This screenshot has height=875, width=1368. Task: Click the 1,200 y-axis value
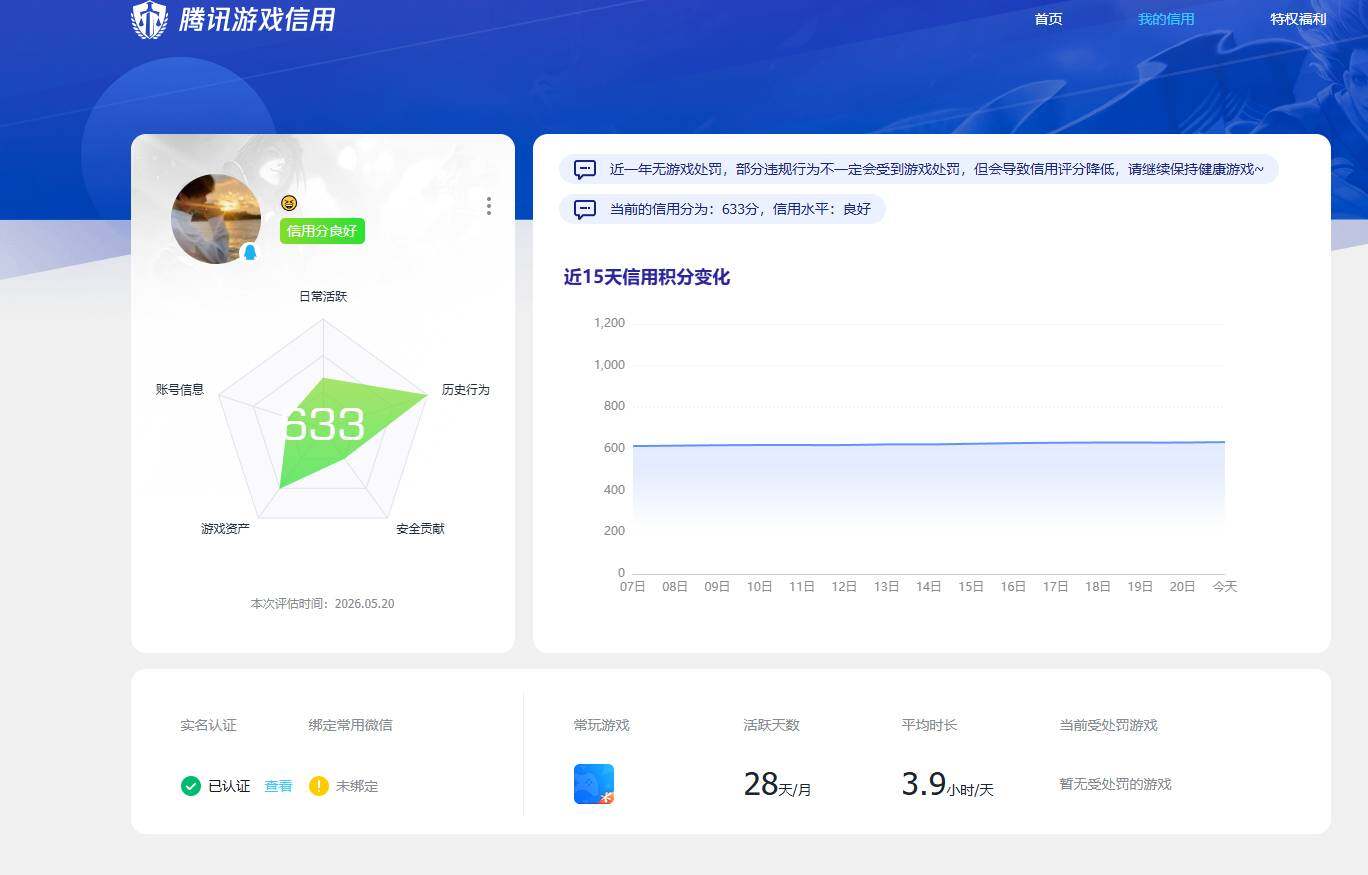click(609, 323)
